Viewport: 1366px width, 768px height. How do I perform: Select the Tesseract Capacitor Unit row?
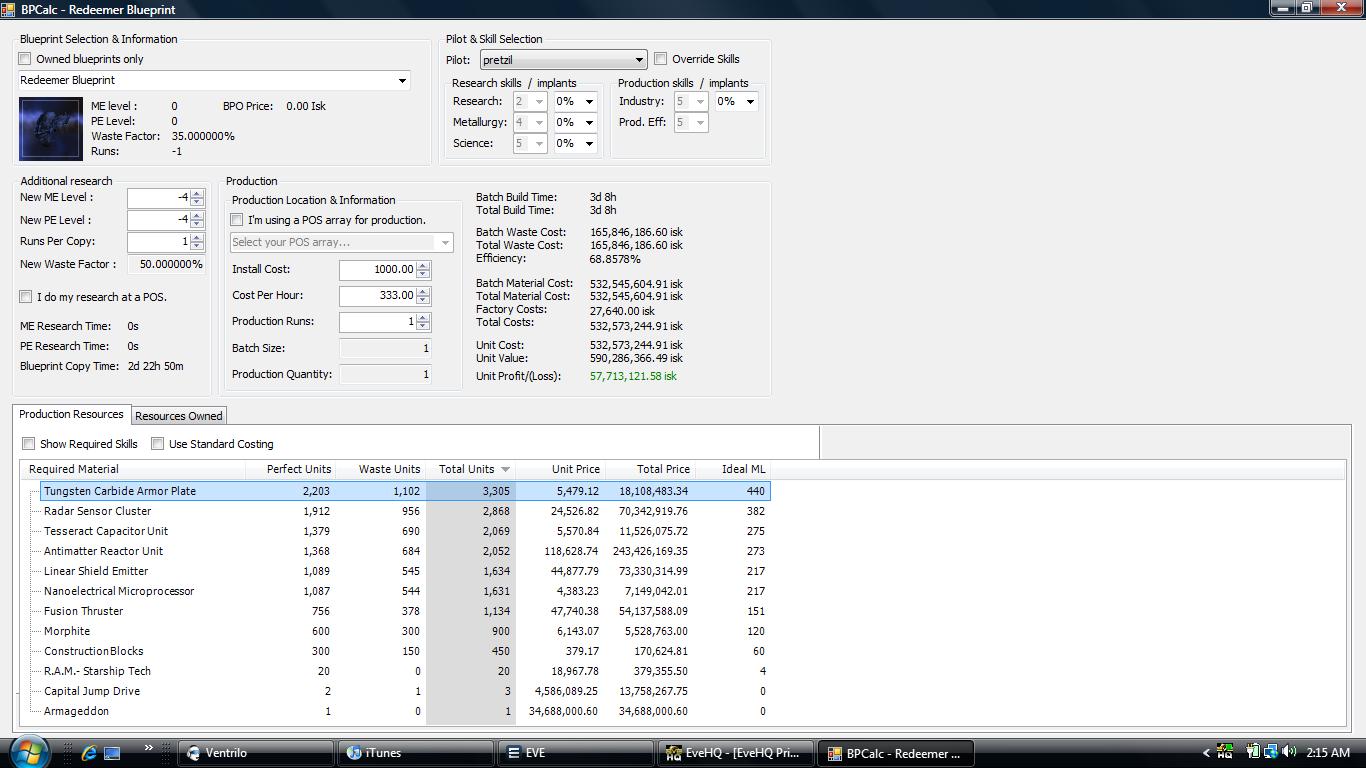[x=405, y=531]
